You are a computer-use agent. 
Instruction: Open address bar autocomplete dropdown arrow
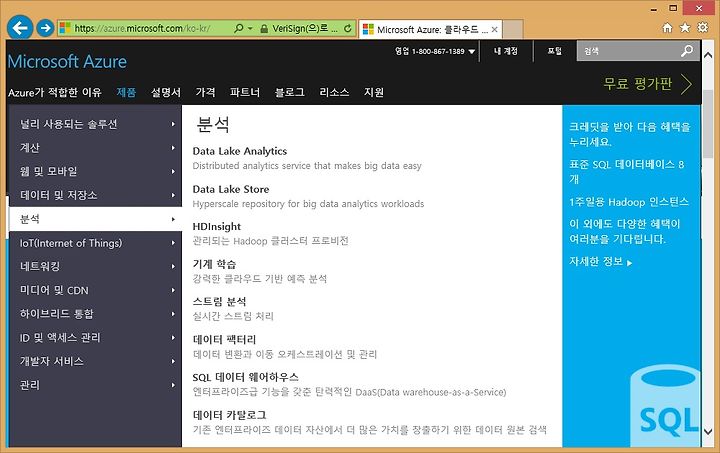[x=250, y=28]
